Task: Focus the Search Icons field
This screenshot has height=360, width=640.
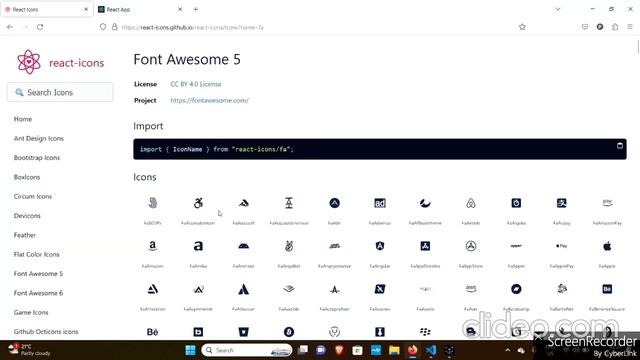Action: [x=60, y=92]
